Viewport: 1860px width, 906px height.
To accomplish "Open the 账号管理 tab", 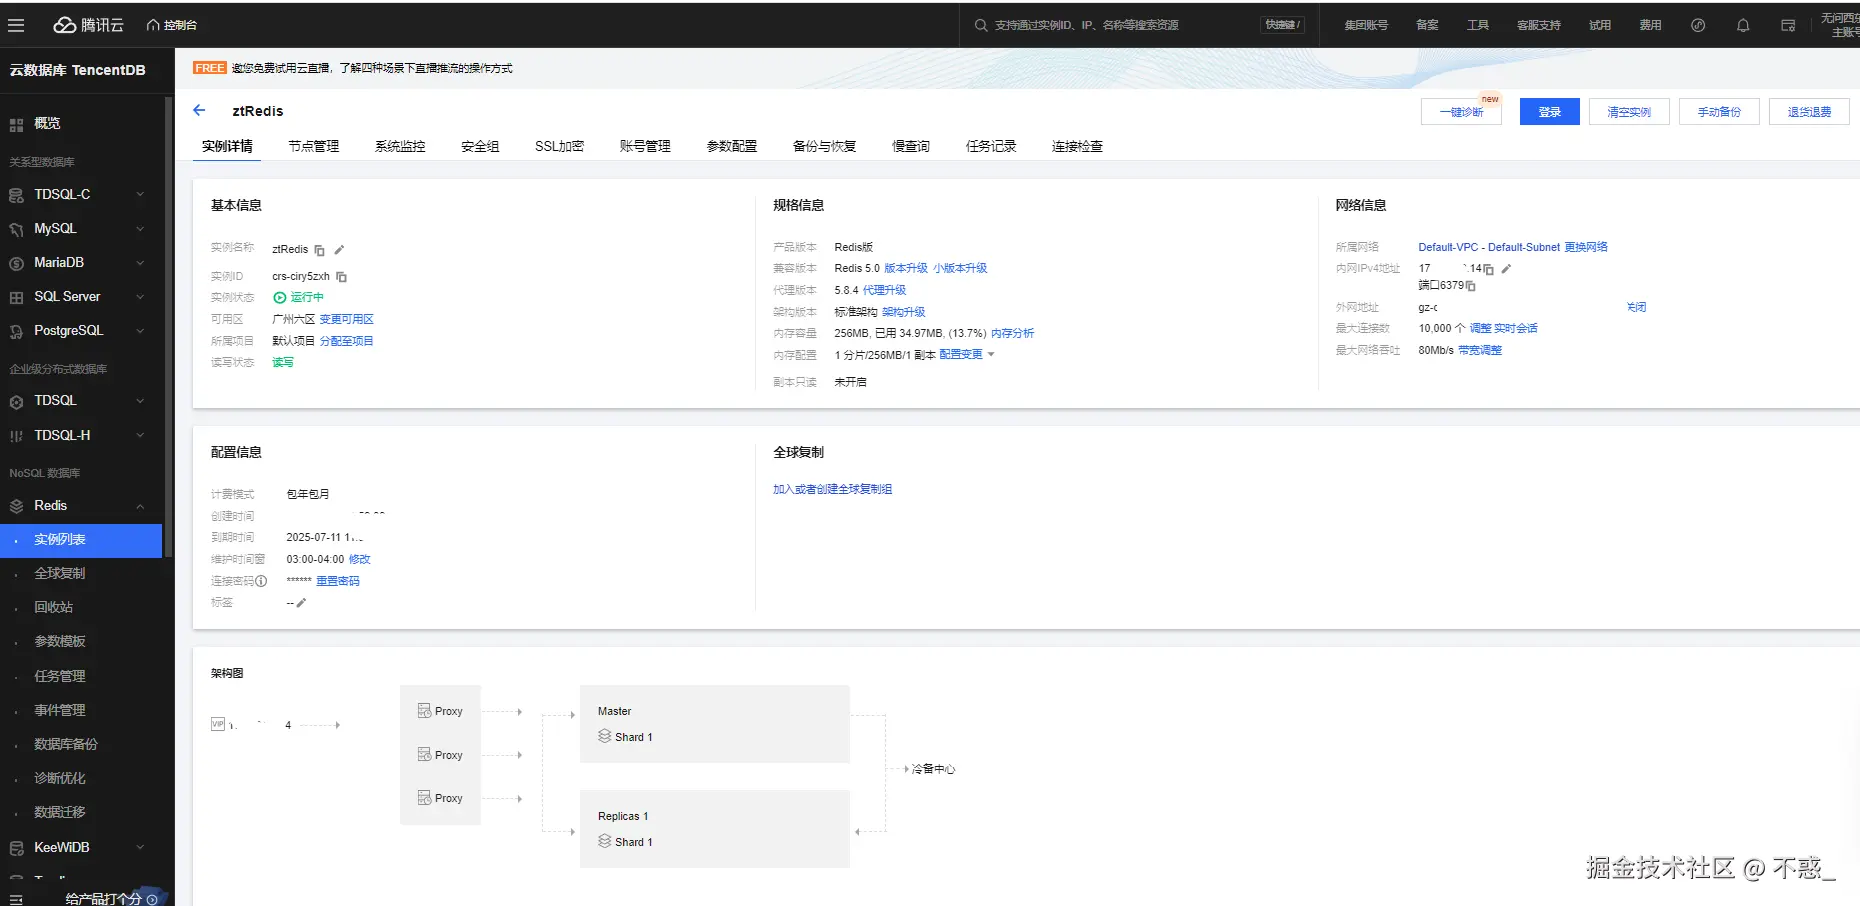I will tap(645, 146).
